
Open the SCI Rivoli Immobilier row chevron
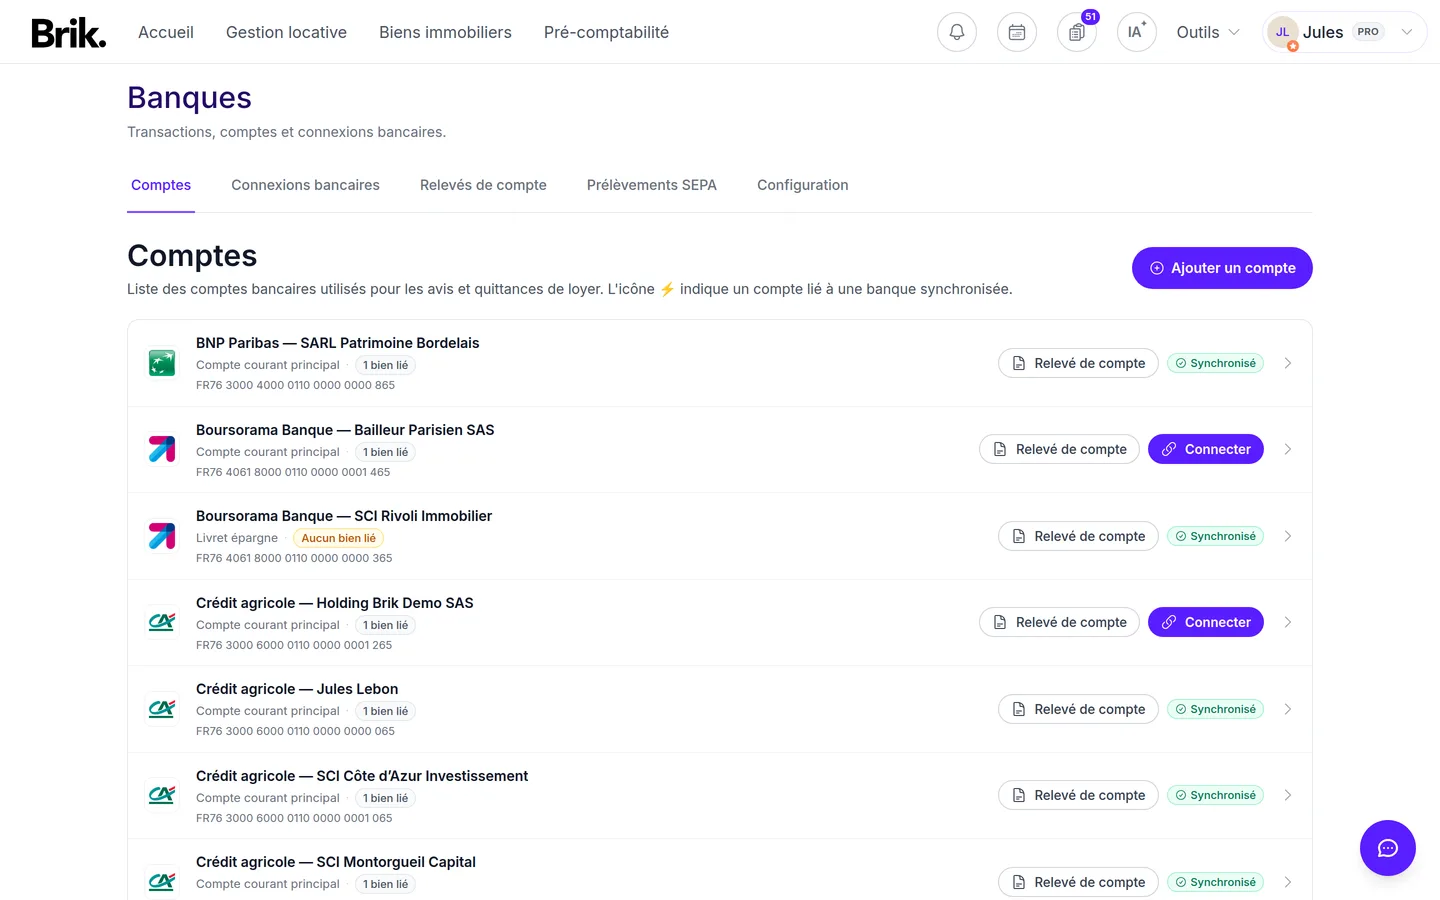[1288, 536]
